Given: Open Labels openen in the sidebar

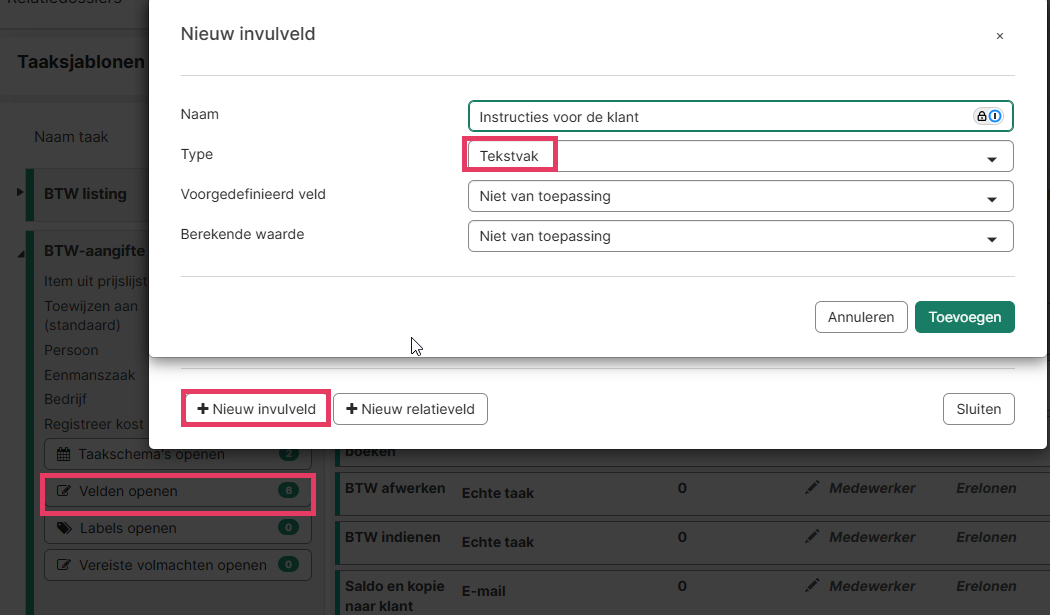Looking at the screenshot, I should click(177, 528).
